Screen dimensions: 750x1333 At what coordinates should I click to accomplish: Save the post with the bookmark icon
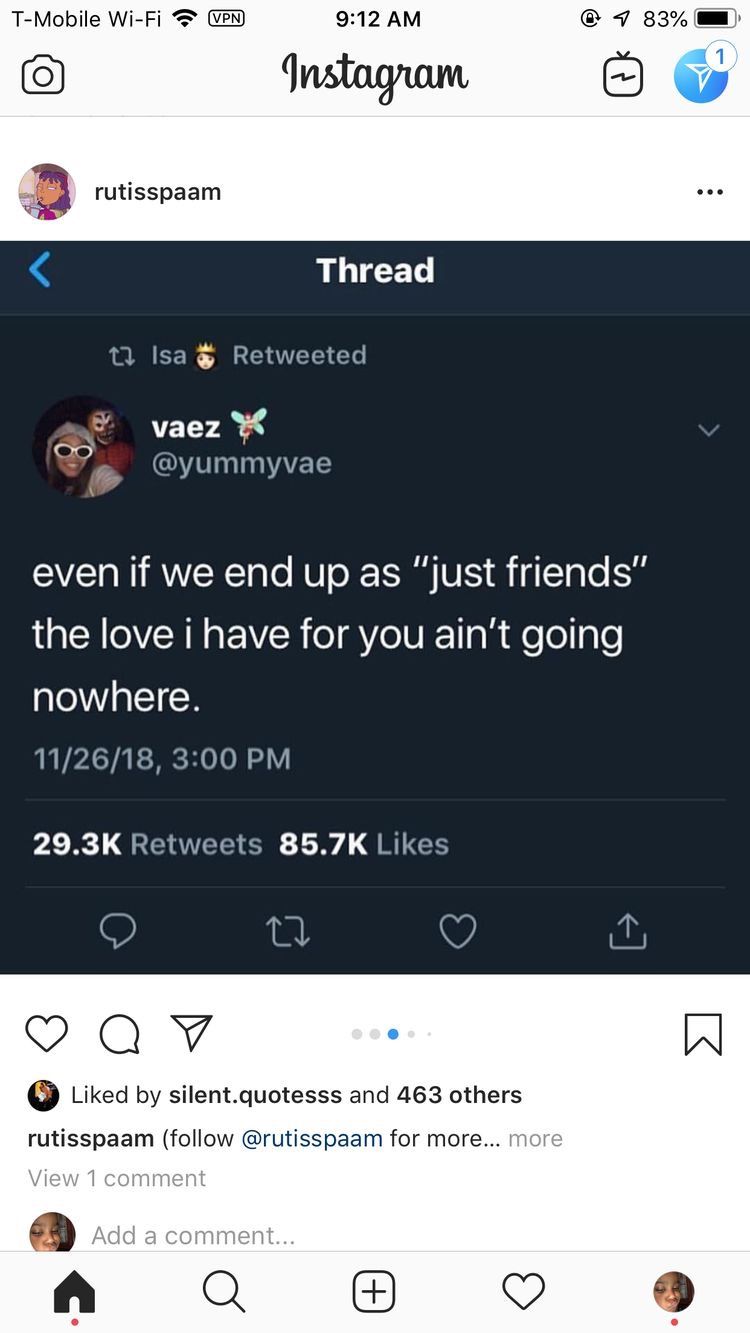click(x=703, y=1035)
